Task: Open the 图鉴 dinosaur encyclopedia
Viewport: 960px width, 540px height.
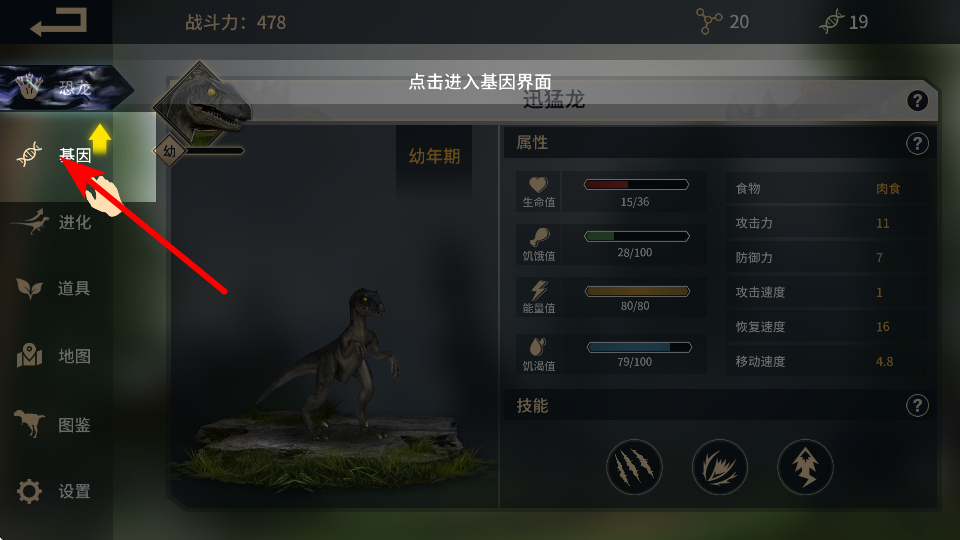Action: point(56,424)
